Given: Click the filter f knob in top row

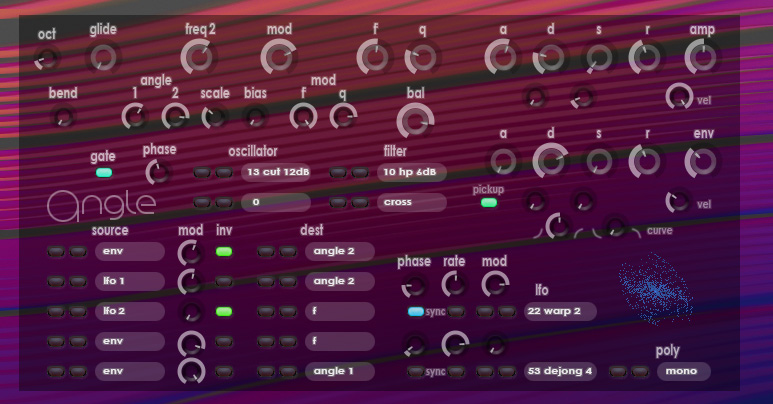Looking at the screenshot, I should pos(375,57).
